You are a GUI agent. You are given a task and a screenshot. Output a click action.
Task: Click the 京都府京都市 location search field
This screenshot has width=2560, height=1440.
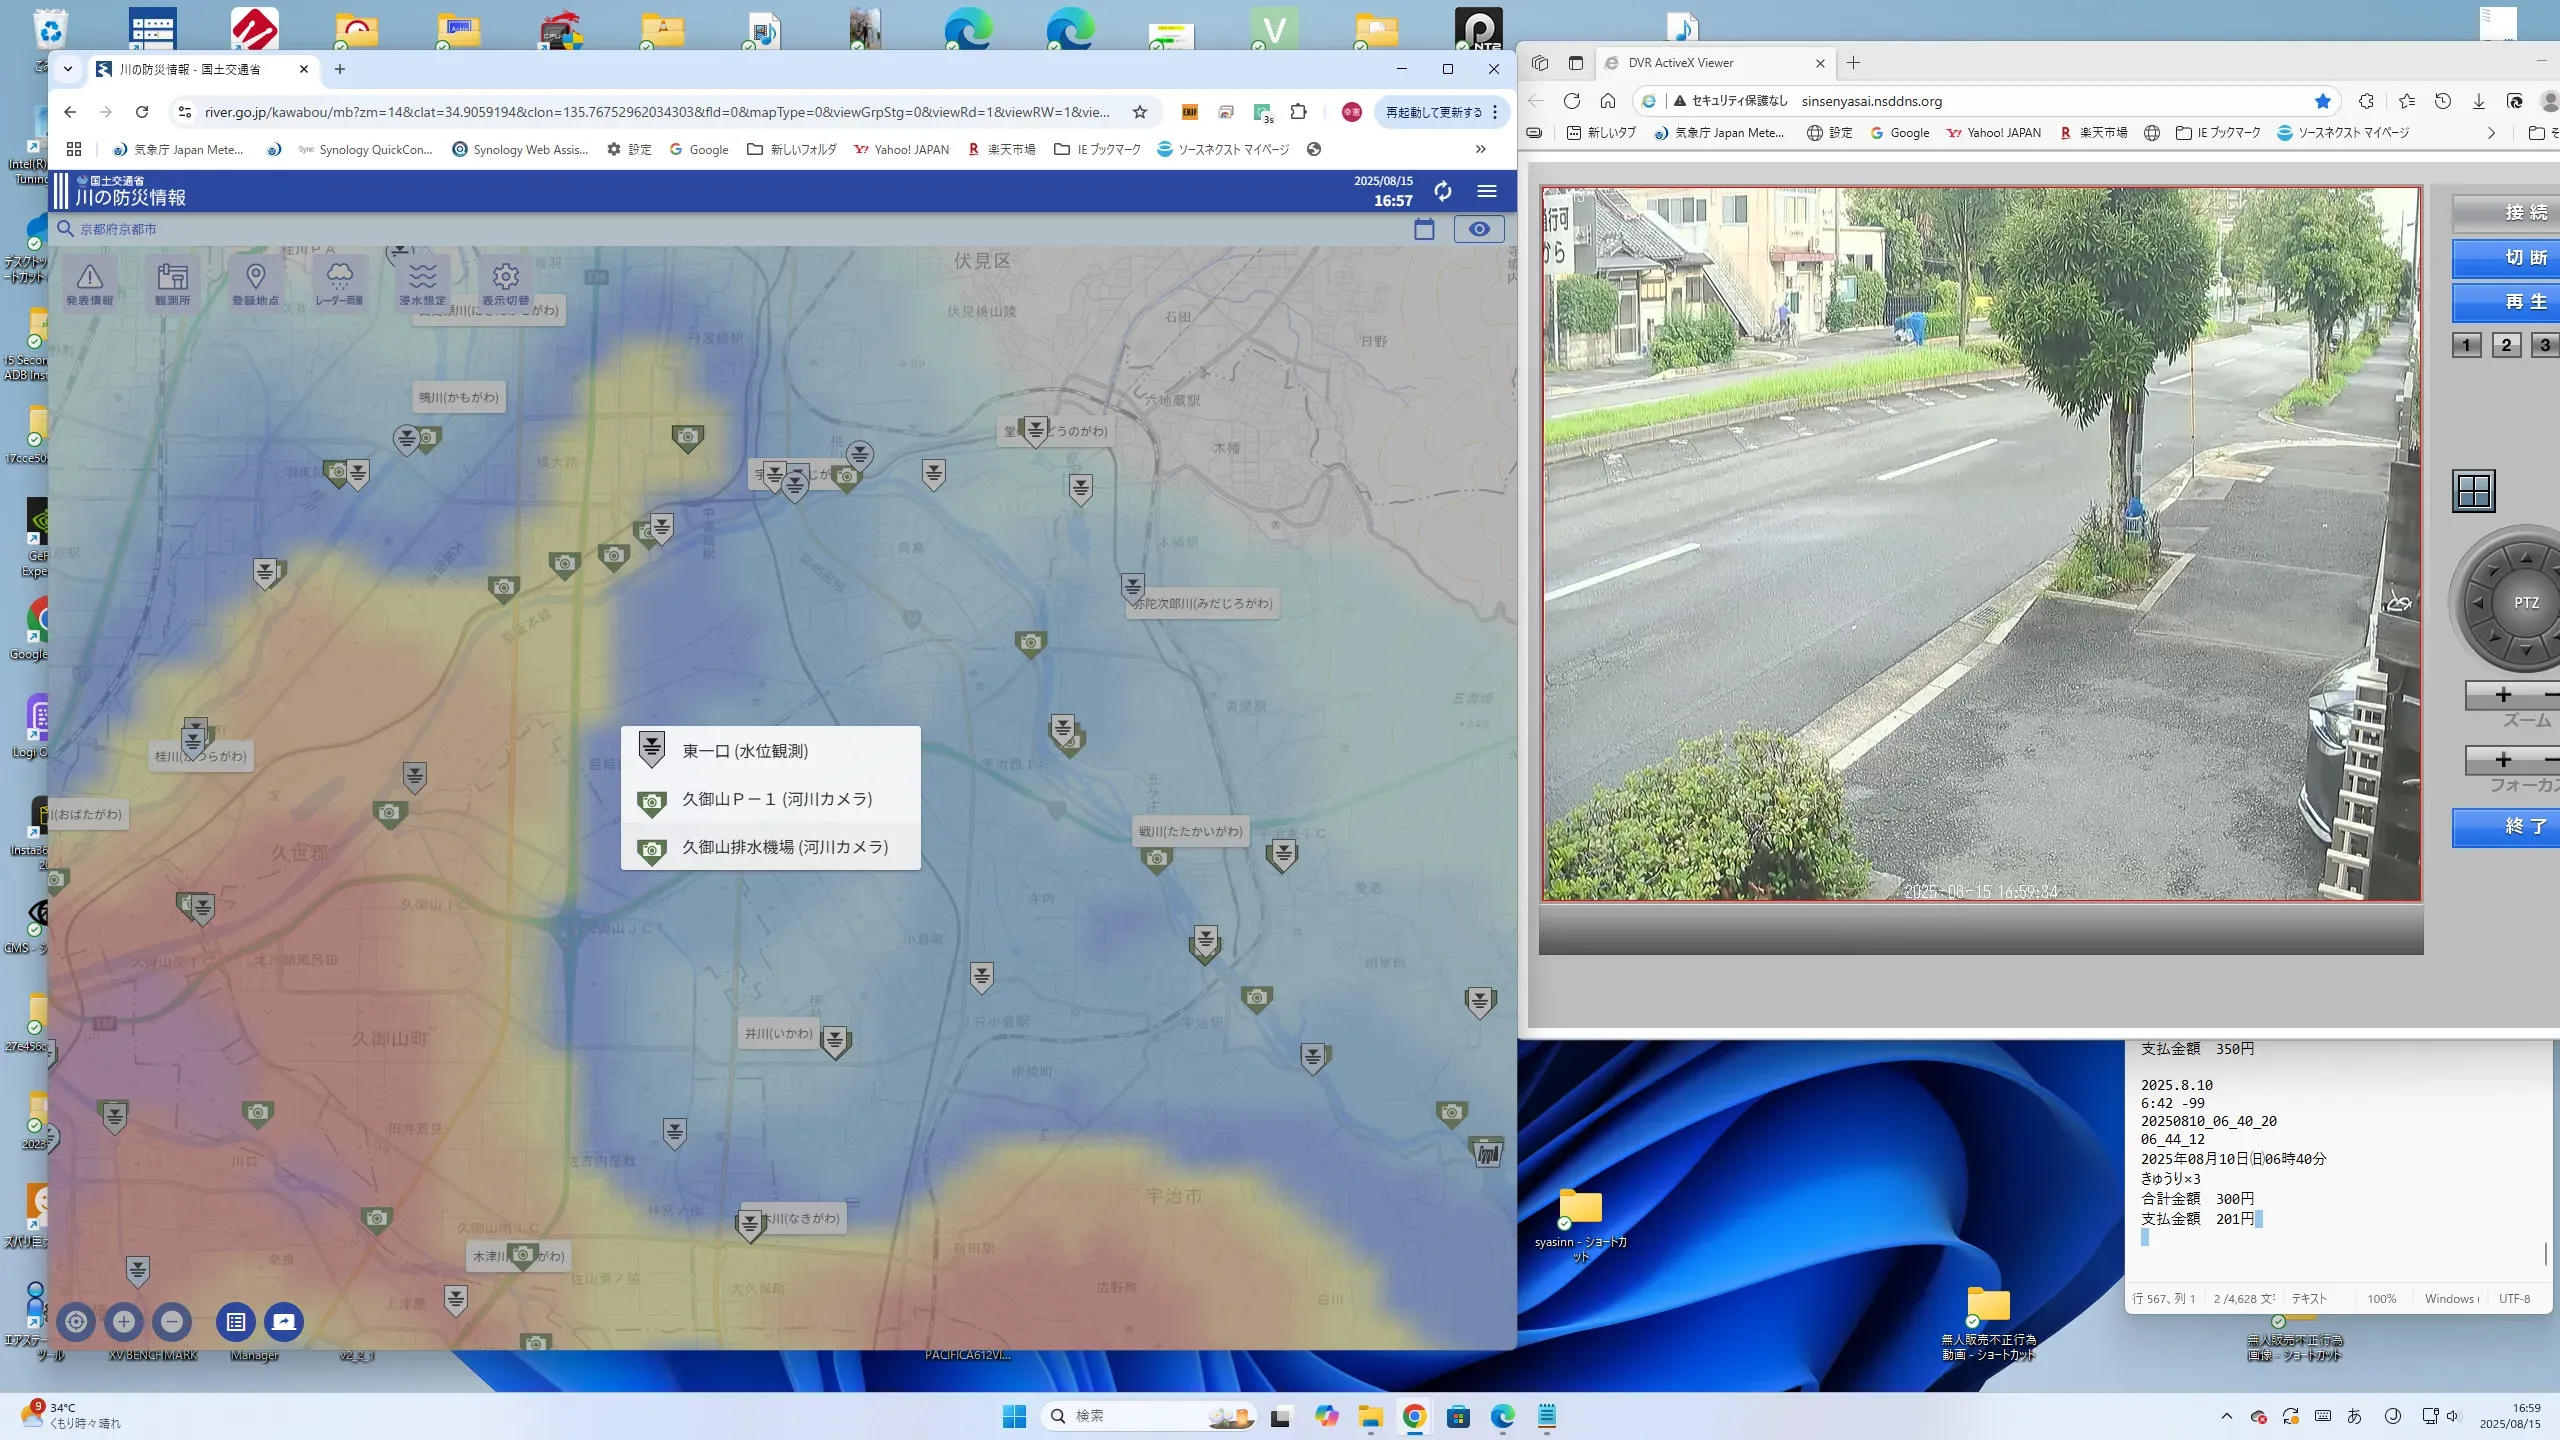point(118,229)
